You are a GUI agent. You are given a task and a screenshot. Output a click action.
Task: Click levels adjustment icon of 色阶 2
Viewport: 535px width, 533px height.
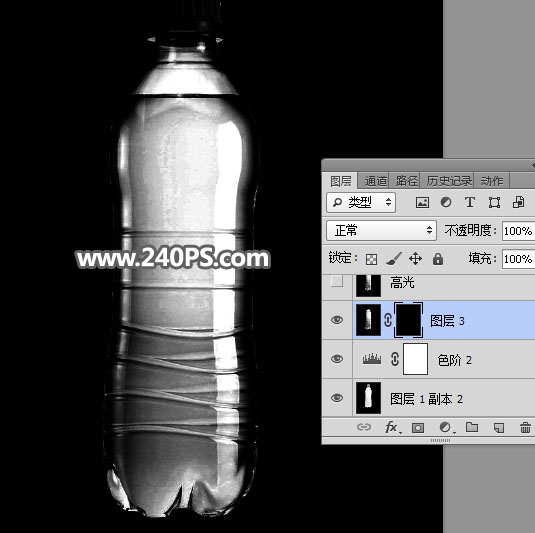[x=372, y=359]
